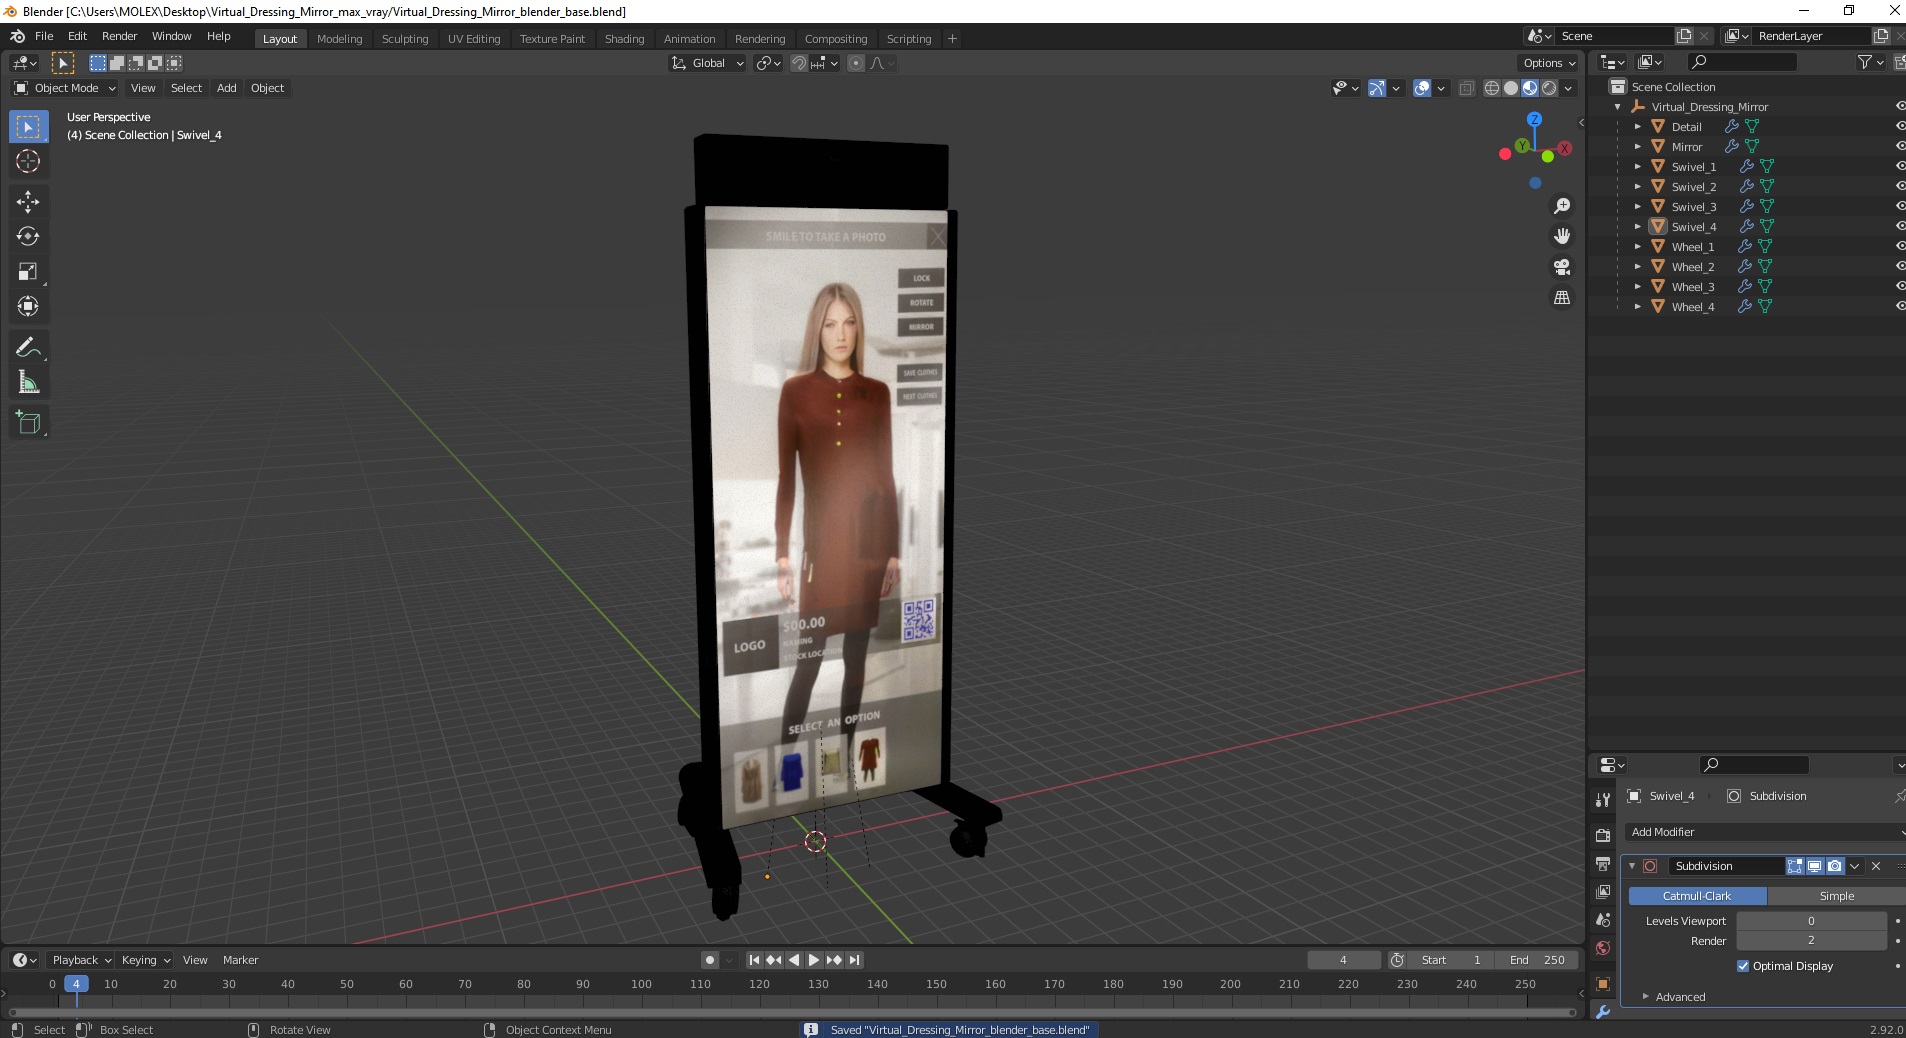Click the Select Box tool
This screenshot has width=1906, height=1038.
28,126
